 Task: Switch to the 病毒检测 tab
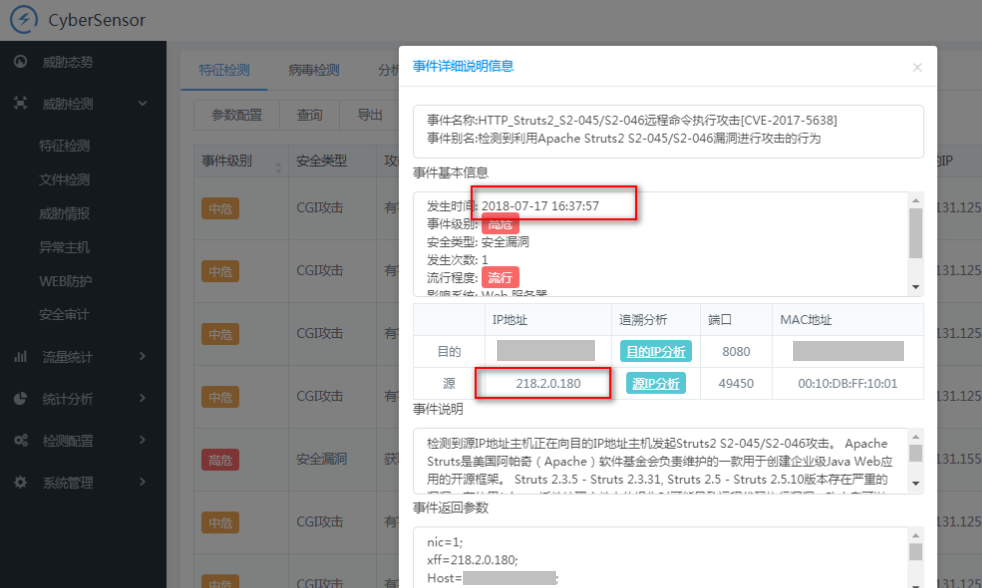pos(314,70)
